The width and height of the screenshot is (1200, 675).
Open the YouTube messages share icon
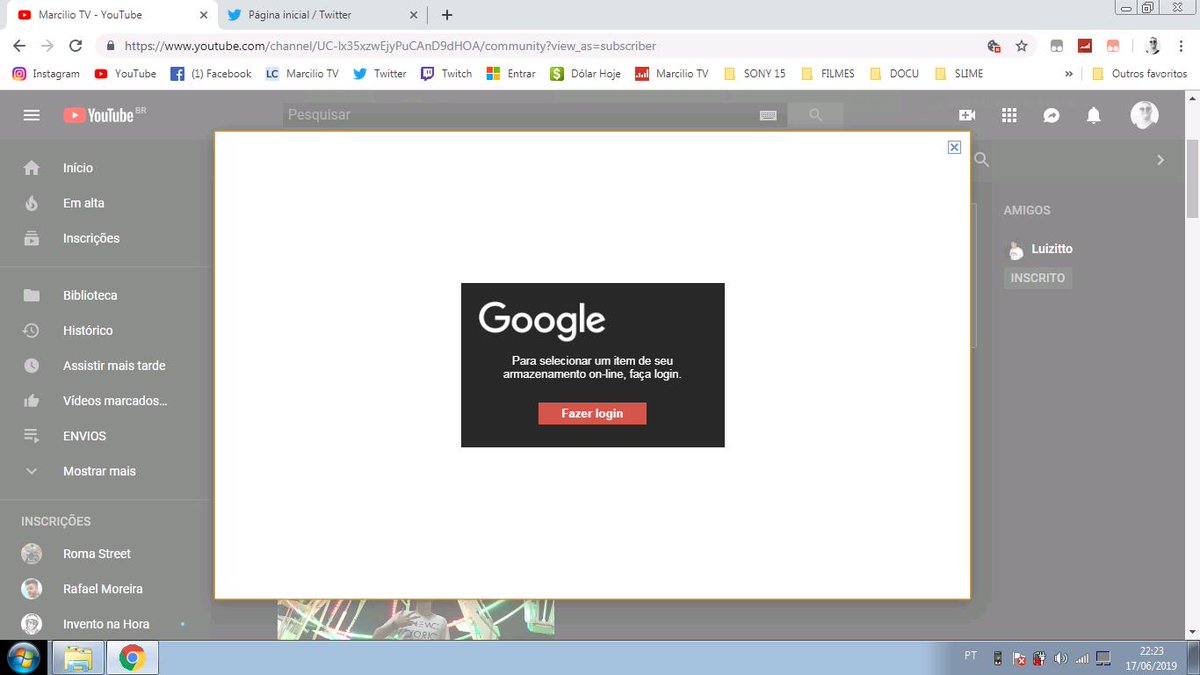(1051, 115)
